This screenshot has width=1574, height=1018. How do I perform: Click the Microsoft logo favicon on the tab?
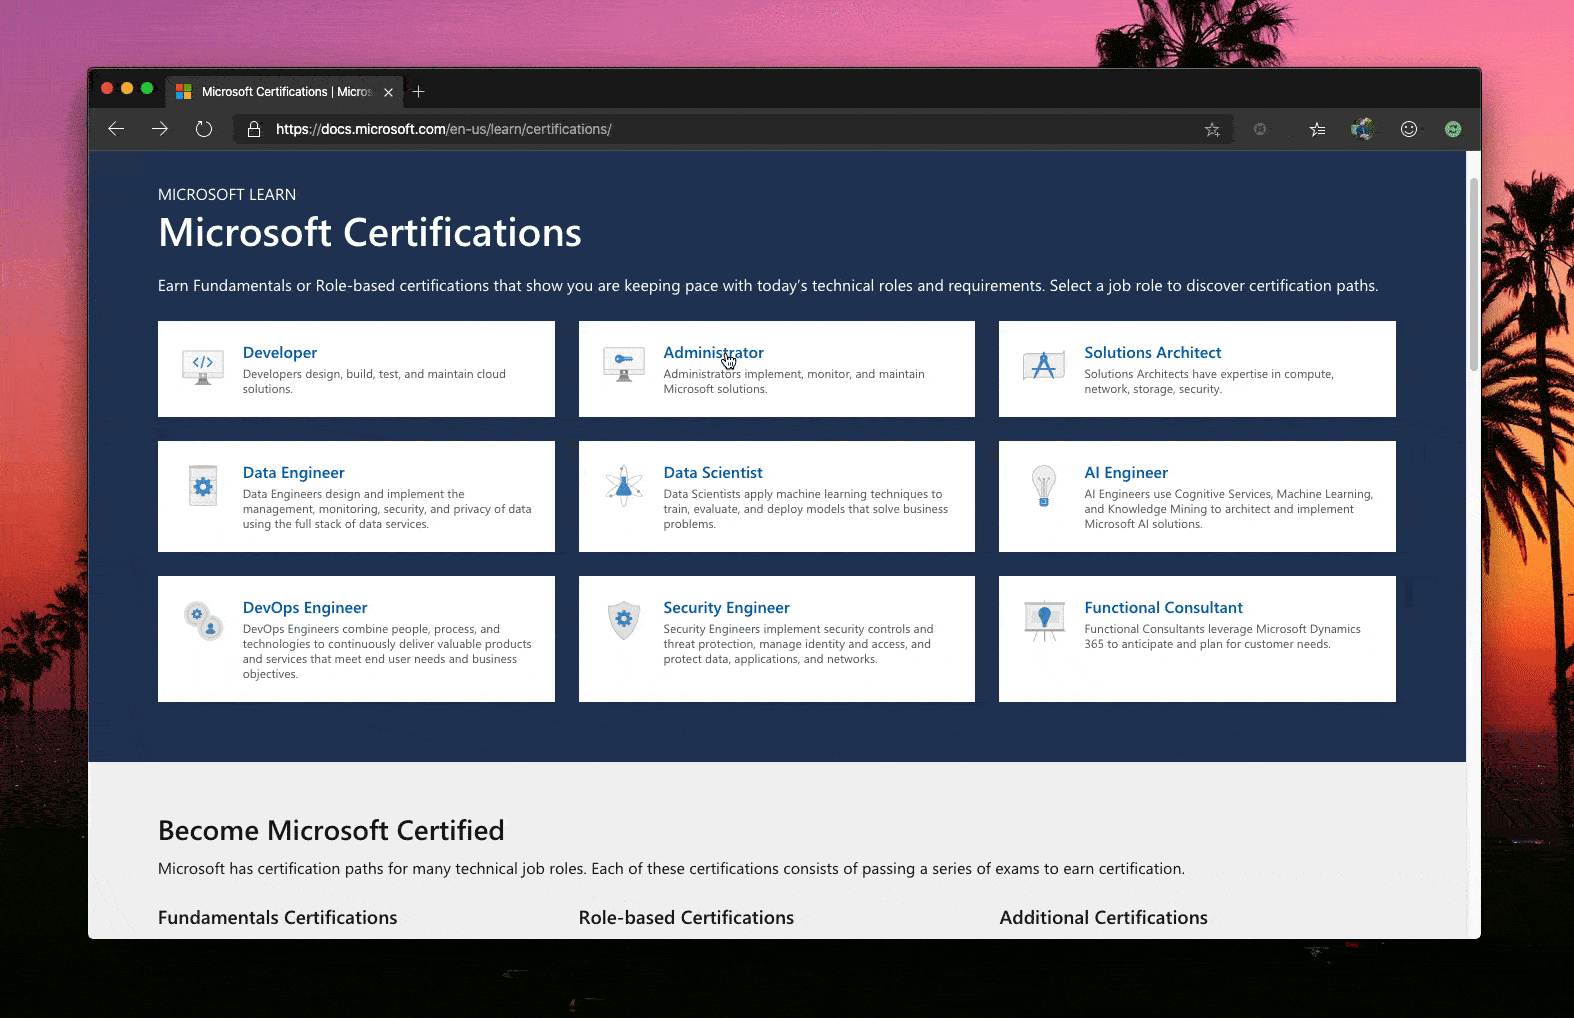tap(184, 92)
